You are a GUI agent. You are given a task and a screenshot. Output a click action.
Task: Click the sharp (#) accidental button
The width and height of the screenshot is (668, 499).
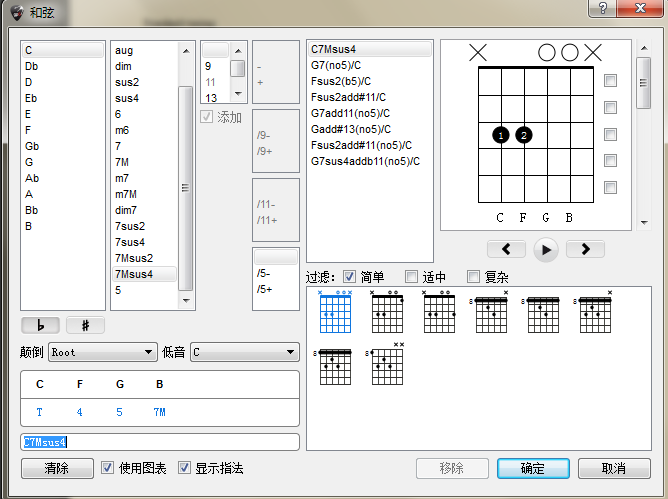(x=85, y=325)
